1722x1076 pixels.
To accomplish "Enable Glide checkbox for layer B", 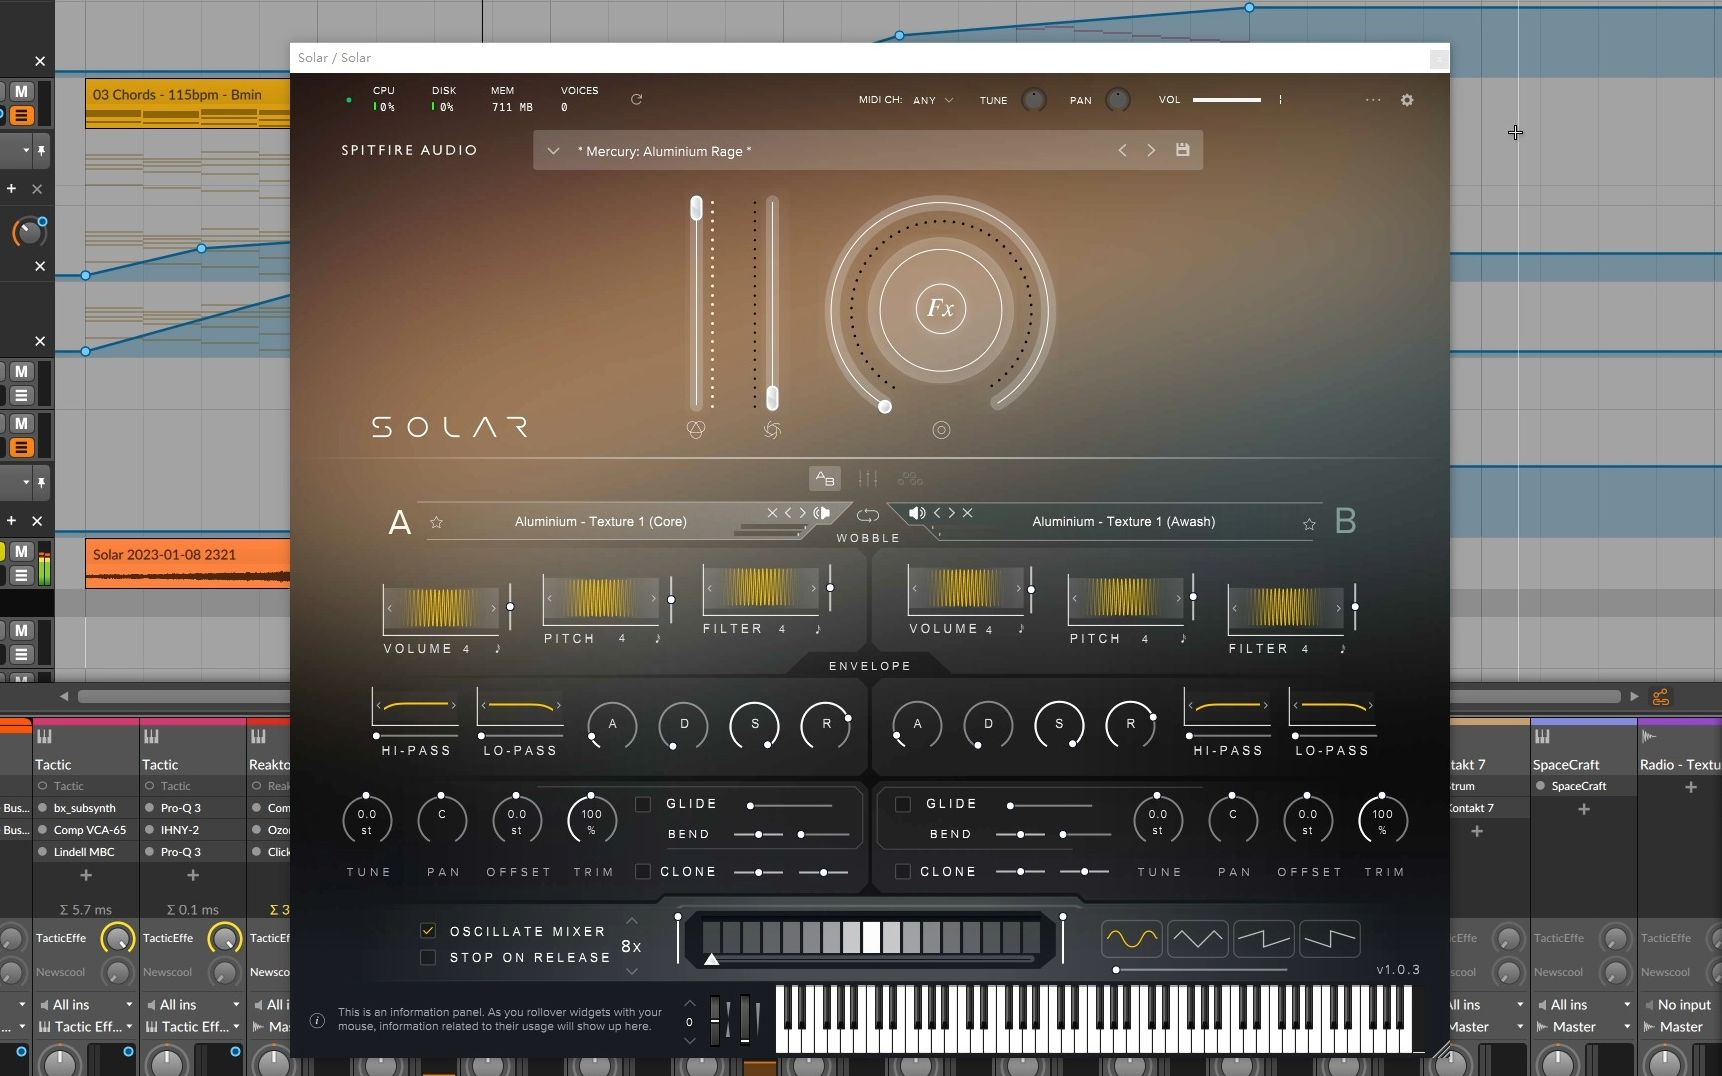I will point(903,804).
